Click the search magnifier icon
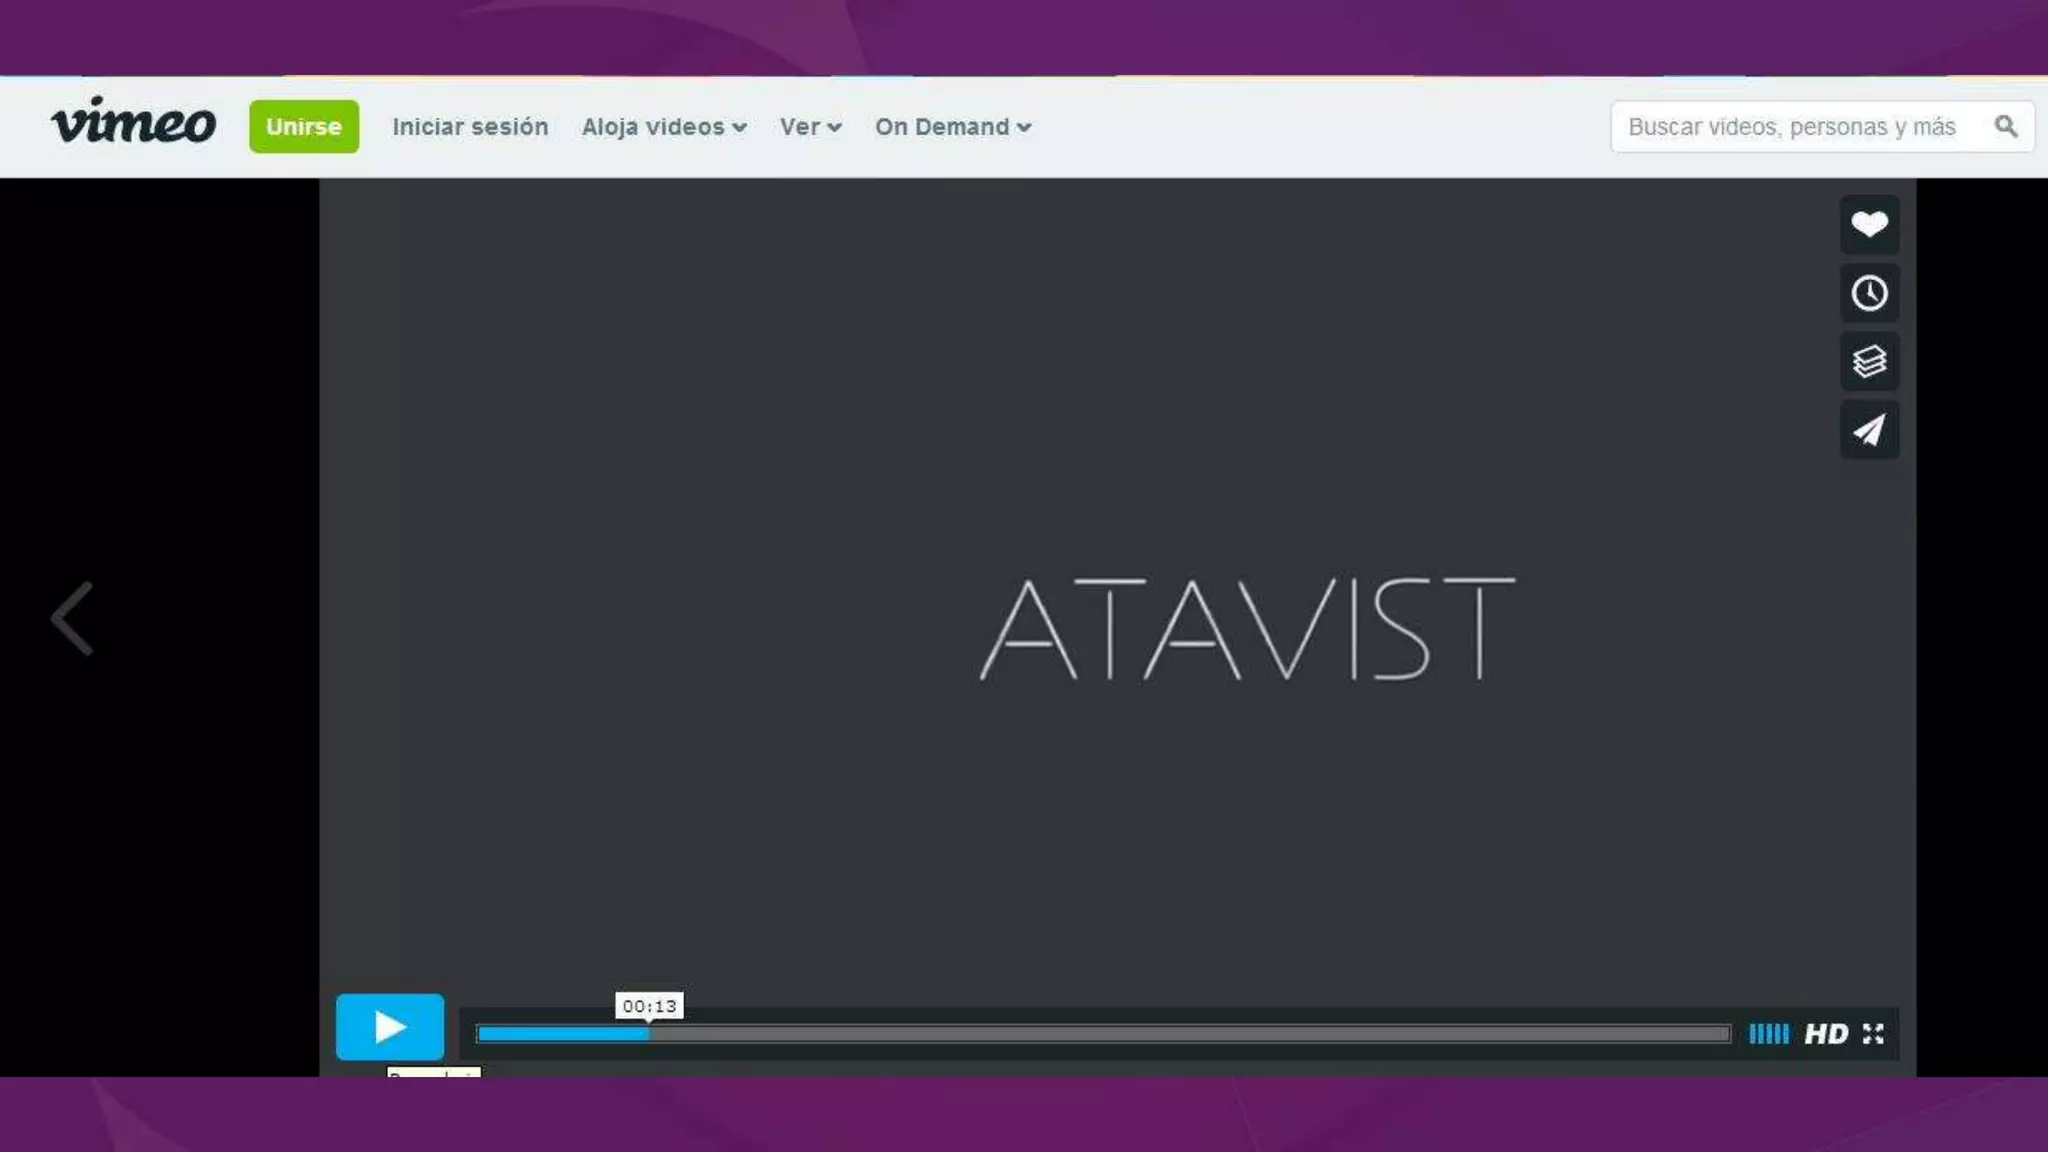 (x=2005, y=127)
